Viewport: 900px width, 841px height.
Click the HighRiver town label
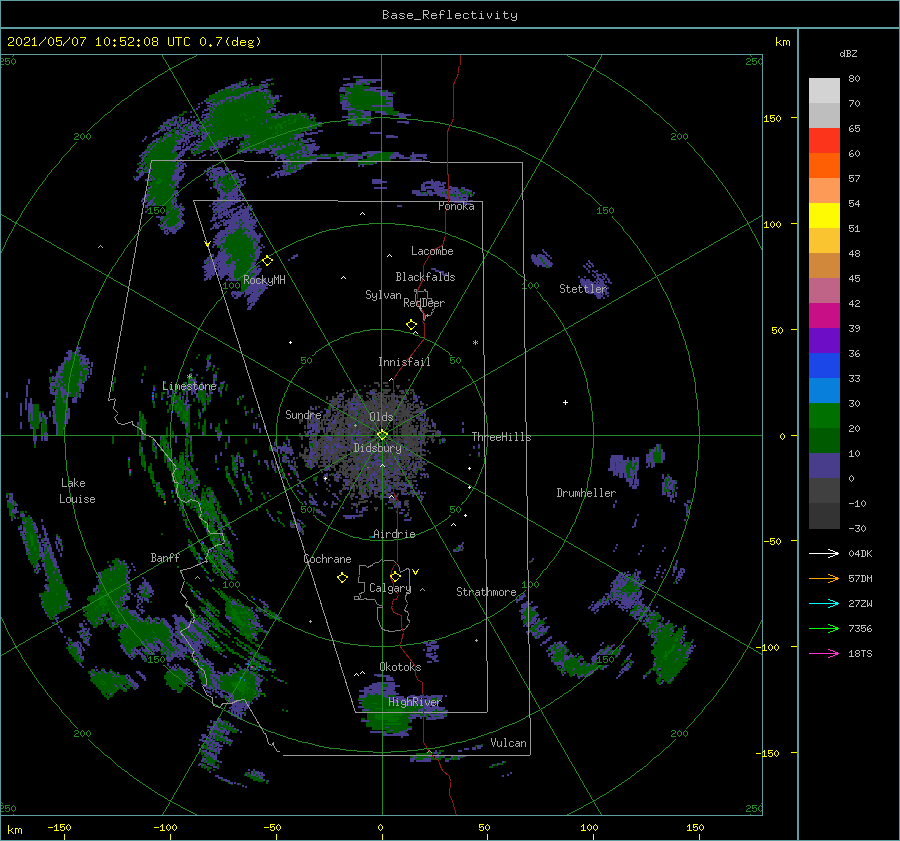[414, 702]
